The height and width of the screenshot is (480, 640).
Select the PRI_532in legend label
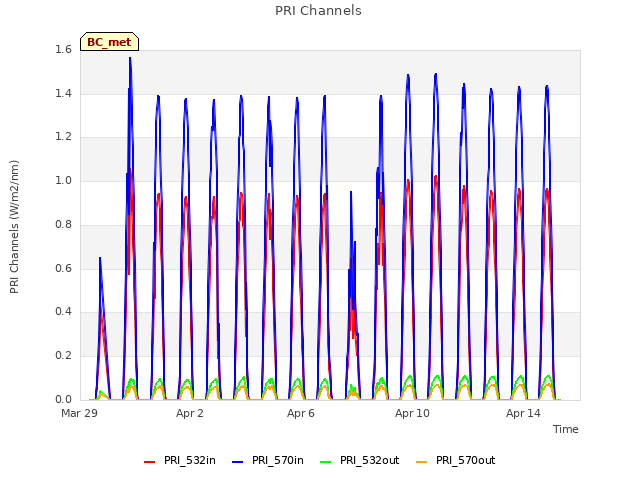(x=190, y=460)
